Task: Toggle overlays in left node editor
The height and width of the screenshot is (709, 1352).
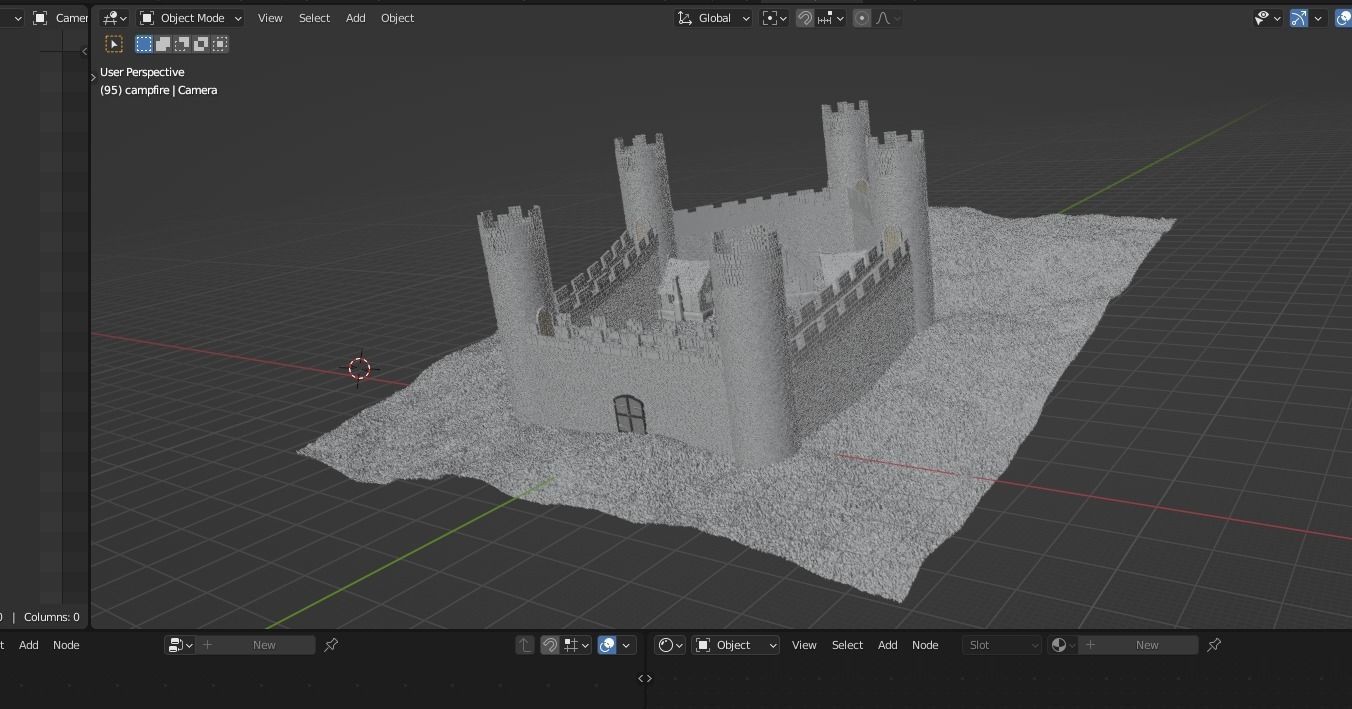Action: 607,645
